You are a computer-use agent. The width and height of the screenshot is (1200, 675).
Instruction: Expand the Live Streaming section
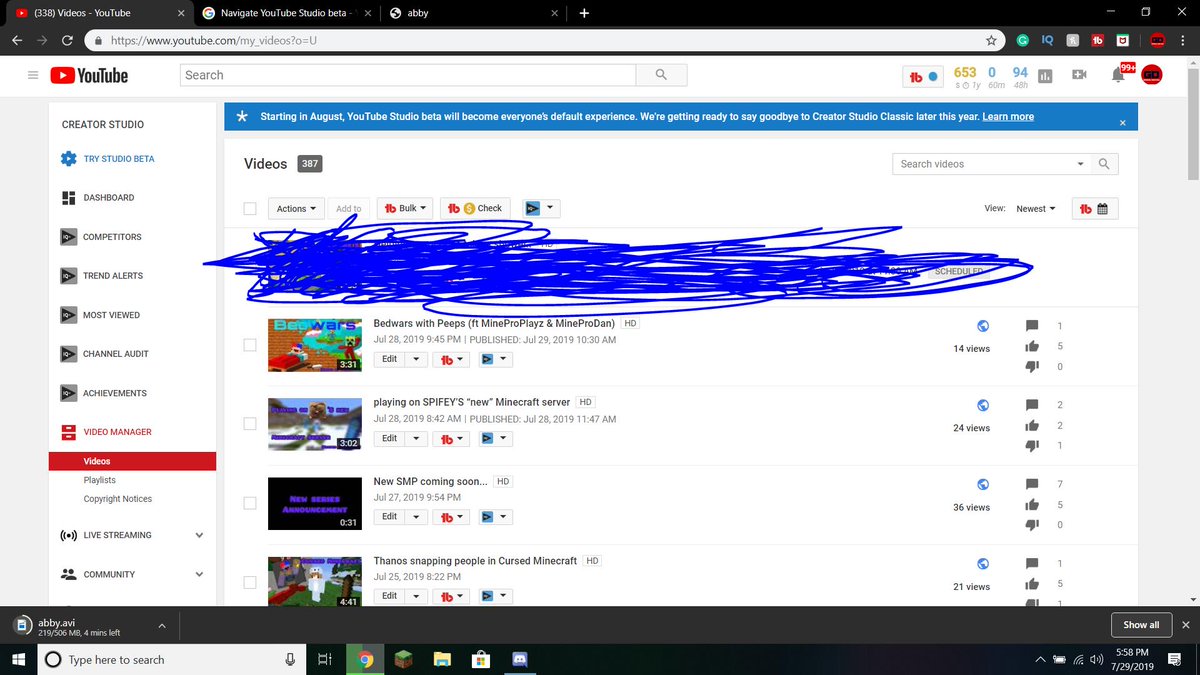pyautogui.click(x=199, y=535)
